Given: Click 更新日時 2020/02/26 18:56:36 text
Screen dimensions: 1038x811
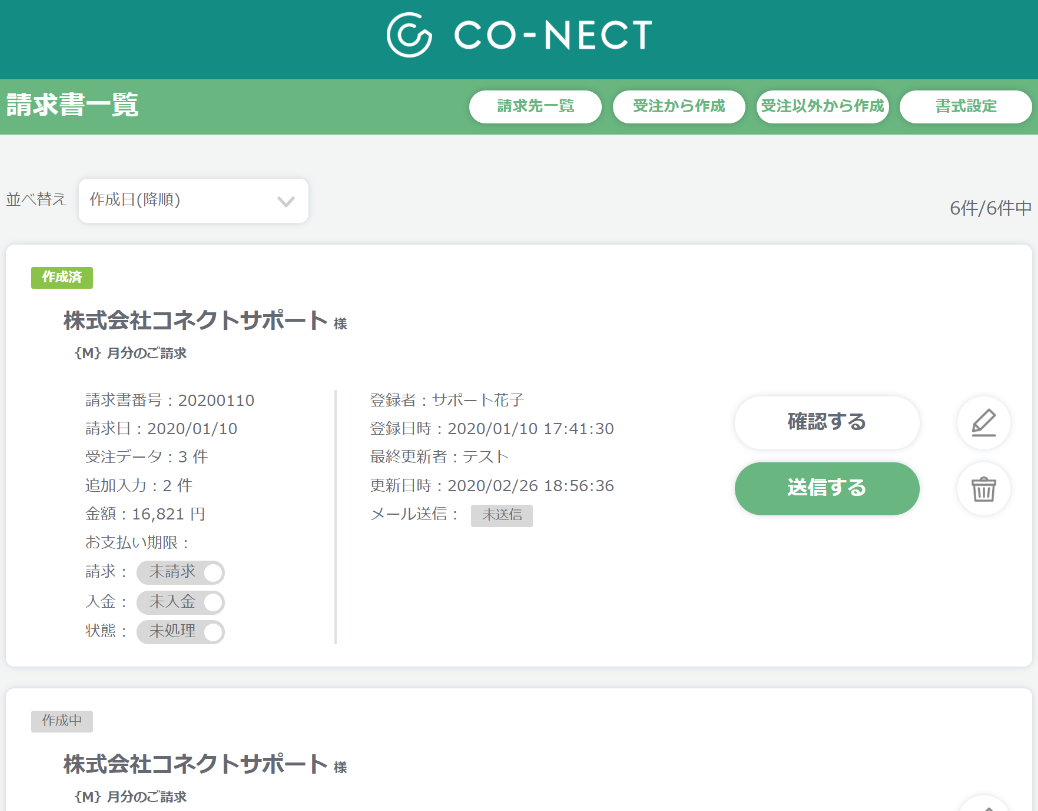Looking at the screenshot, I should click(x=492, y=486).
